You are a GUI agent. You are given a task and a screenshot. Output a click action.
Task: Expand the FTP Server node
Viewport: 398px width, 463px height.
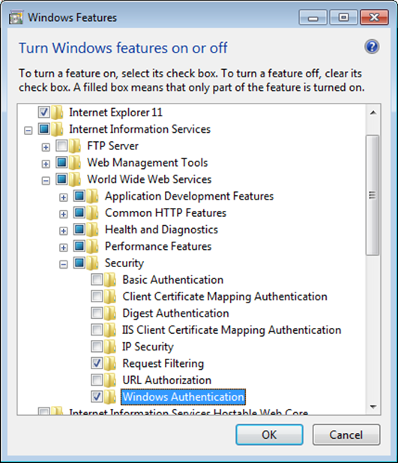tap(46, 147)
